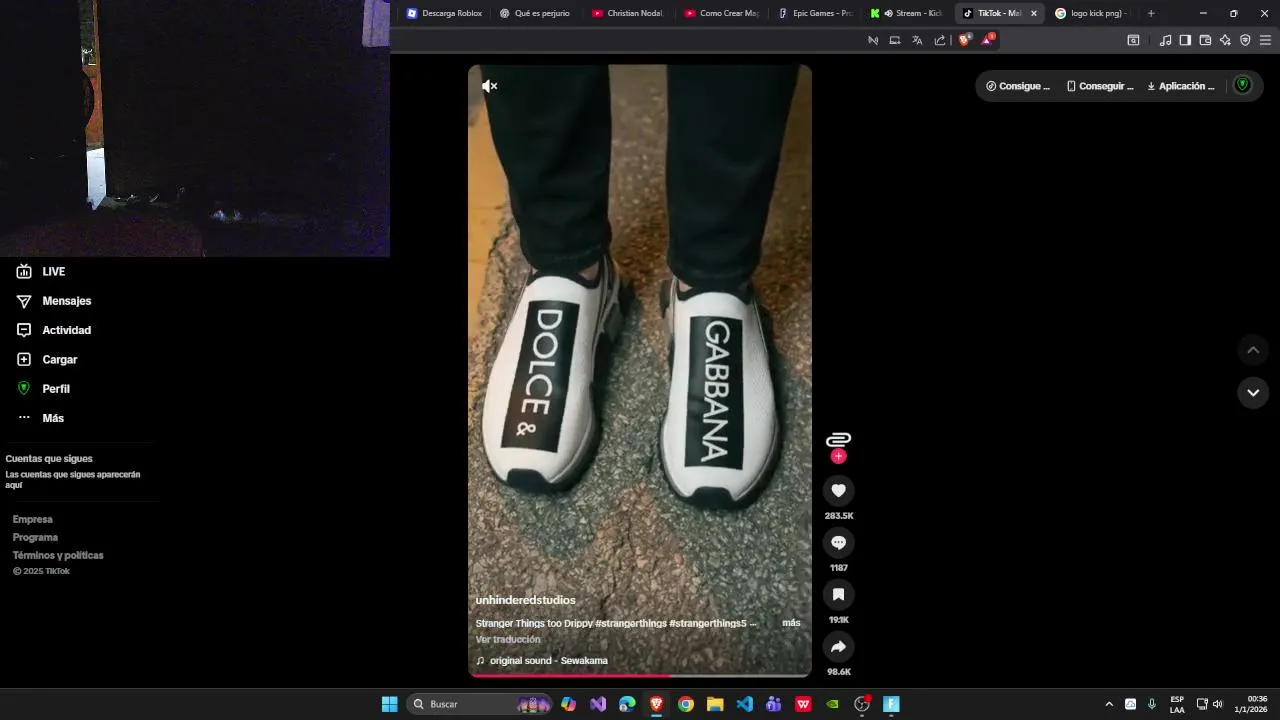The height and width of the screenshot is (720, 1280).
Task: Open Brave Leo AI sparkle icon
Action: [1225, 40]
